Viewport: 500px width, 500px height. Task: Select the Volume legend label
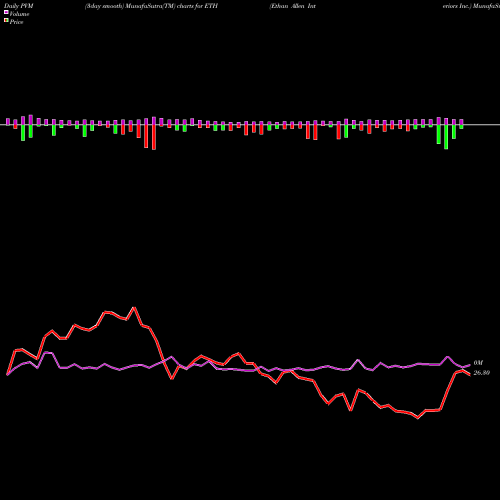click(19, 14)
